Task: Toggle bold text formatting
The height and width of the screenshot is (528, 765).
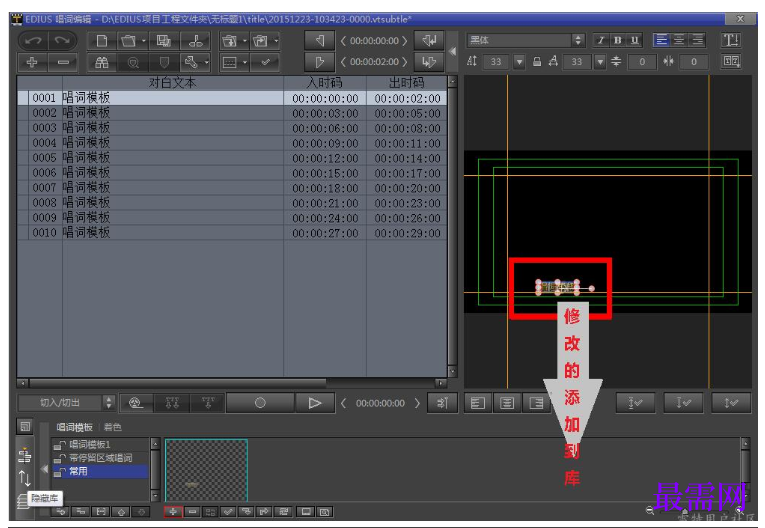Action: [x=618, y=40]
